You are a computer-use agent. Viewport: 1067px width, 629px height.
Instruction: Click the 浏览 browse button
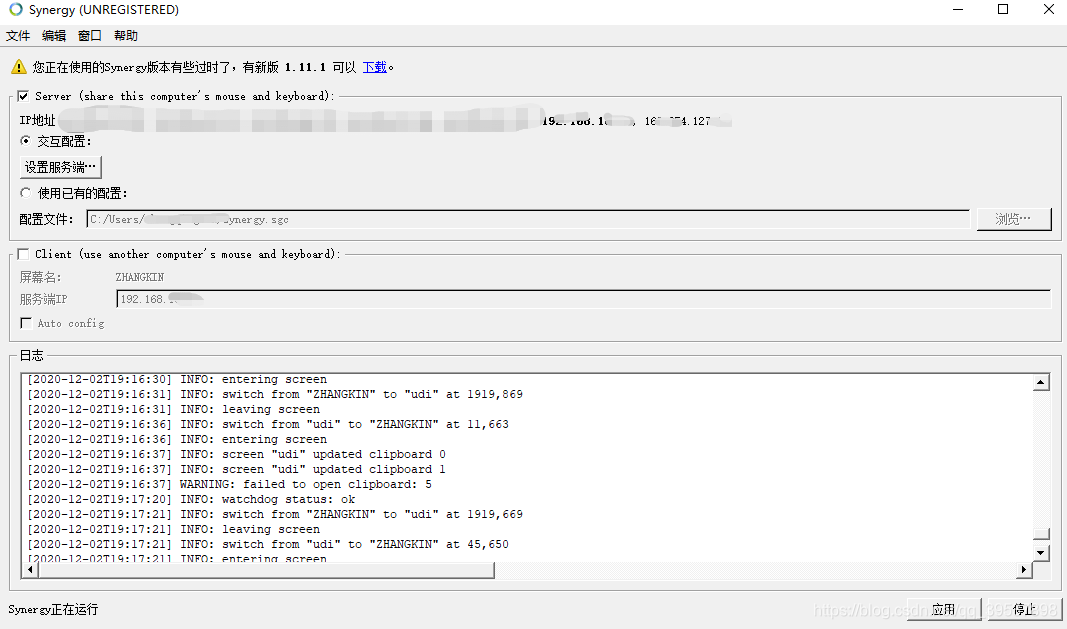(1013, 219)
